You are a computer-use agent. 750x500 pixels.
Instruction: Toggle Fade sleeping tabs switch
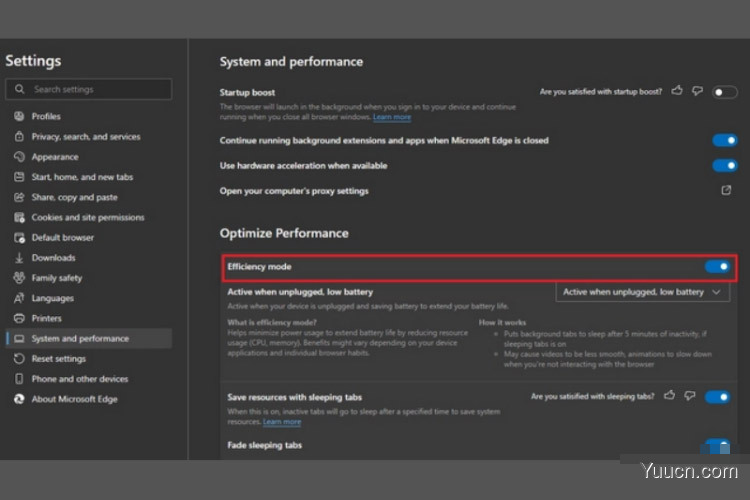click(x=717, y=445)
